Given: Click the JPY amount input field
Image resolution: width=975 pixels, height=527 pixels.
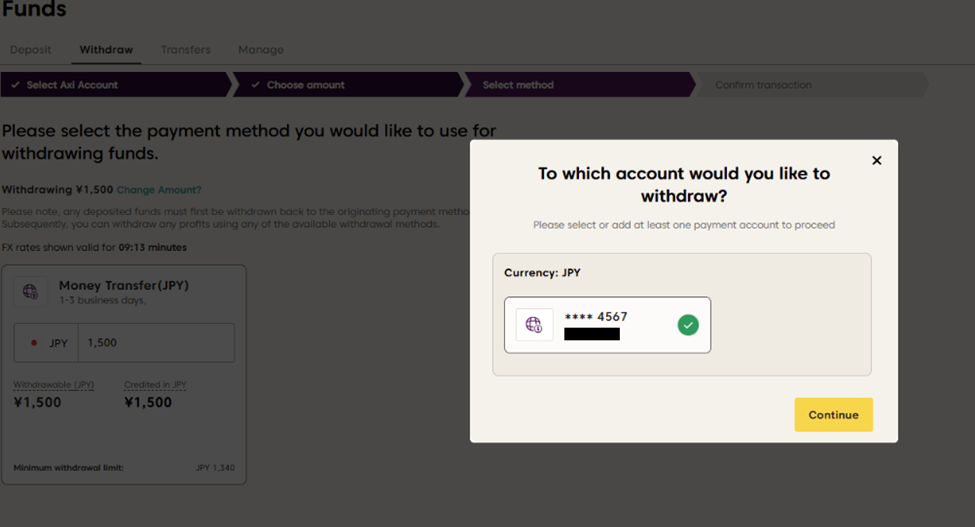Looking at the screenshot, I should pyautogui.click(x=156, y=343).
